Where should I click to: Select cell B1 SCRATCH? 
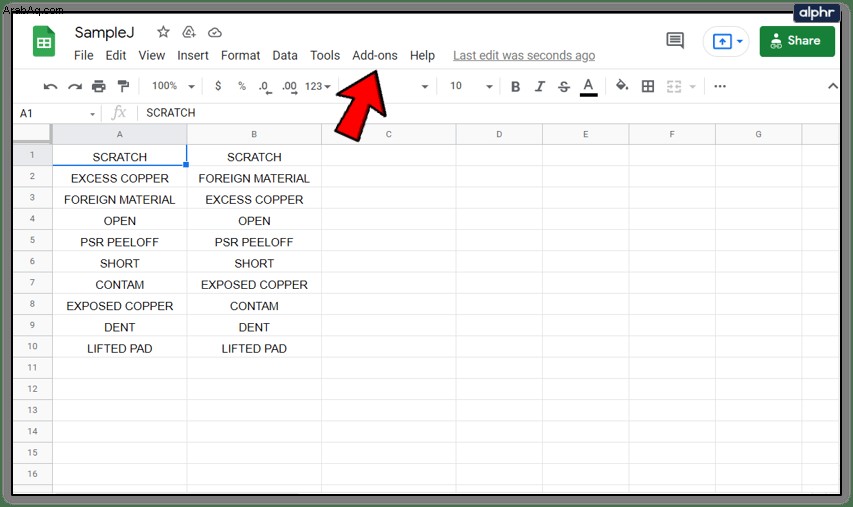(254, 157)
